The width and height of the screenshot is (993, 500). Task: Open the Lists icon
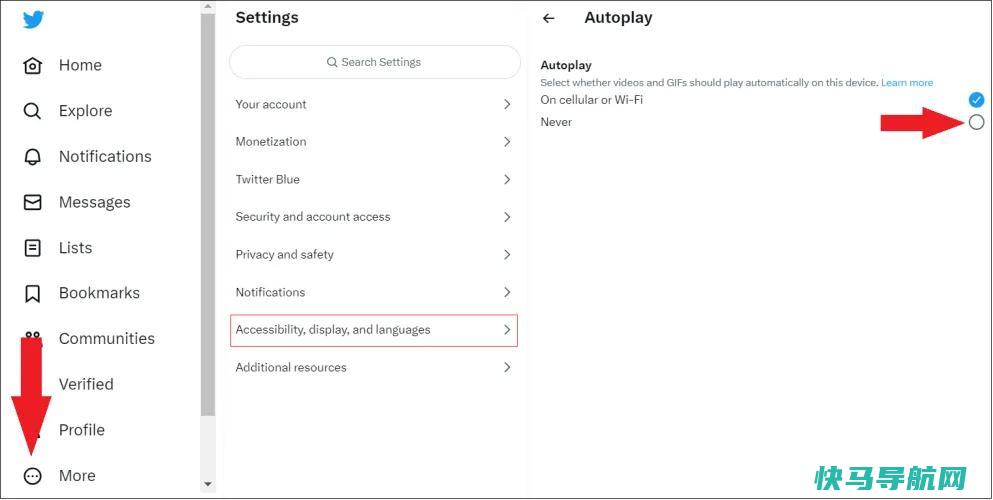point(32,248)
